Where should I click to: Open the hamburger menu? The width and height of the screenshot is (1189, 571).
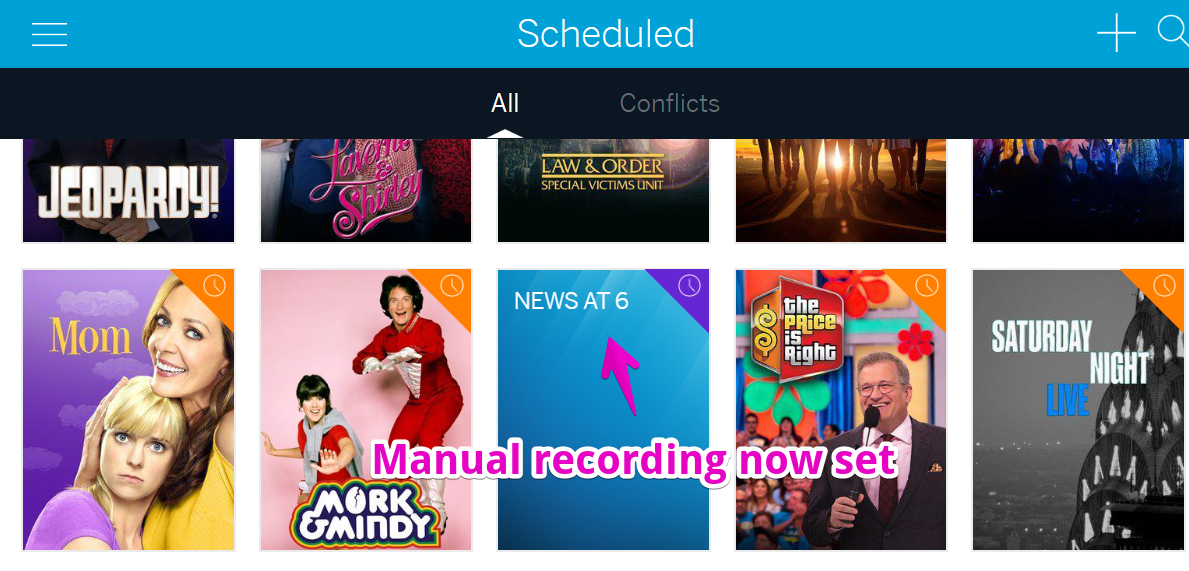point(49,34)
